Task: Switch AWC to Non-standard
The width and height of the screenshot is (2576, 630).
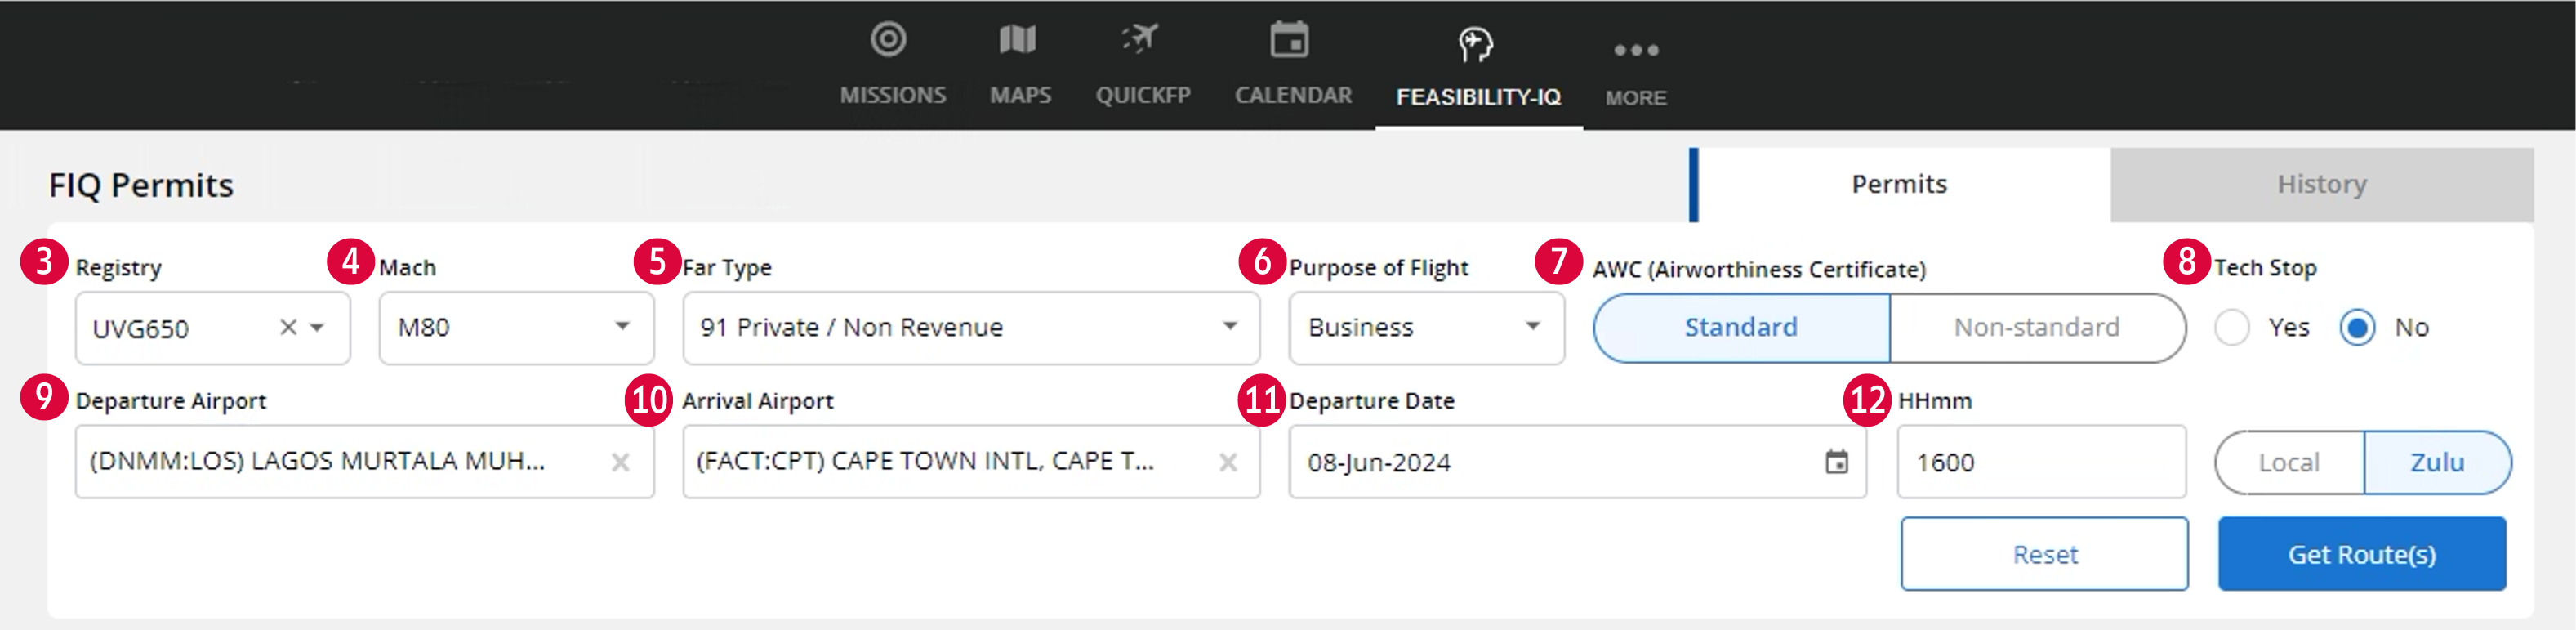Action: [x=2036, y=328]
